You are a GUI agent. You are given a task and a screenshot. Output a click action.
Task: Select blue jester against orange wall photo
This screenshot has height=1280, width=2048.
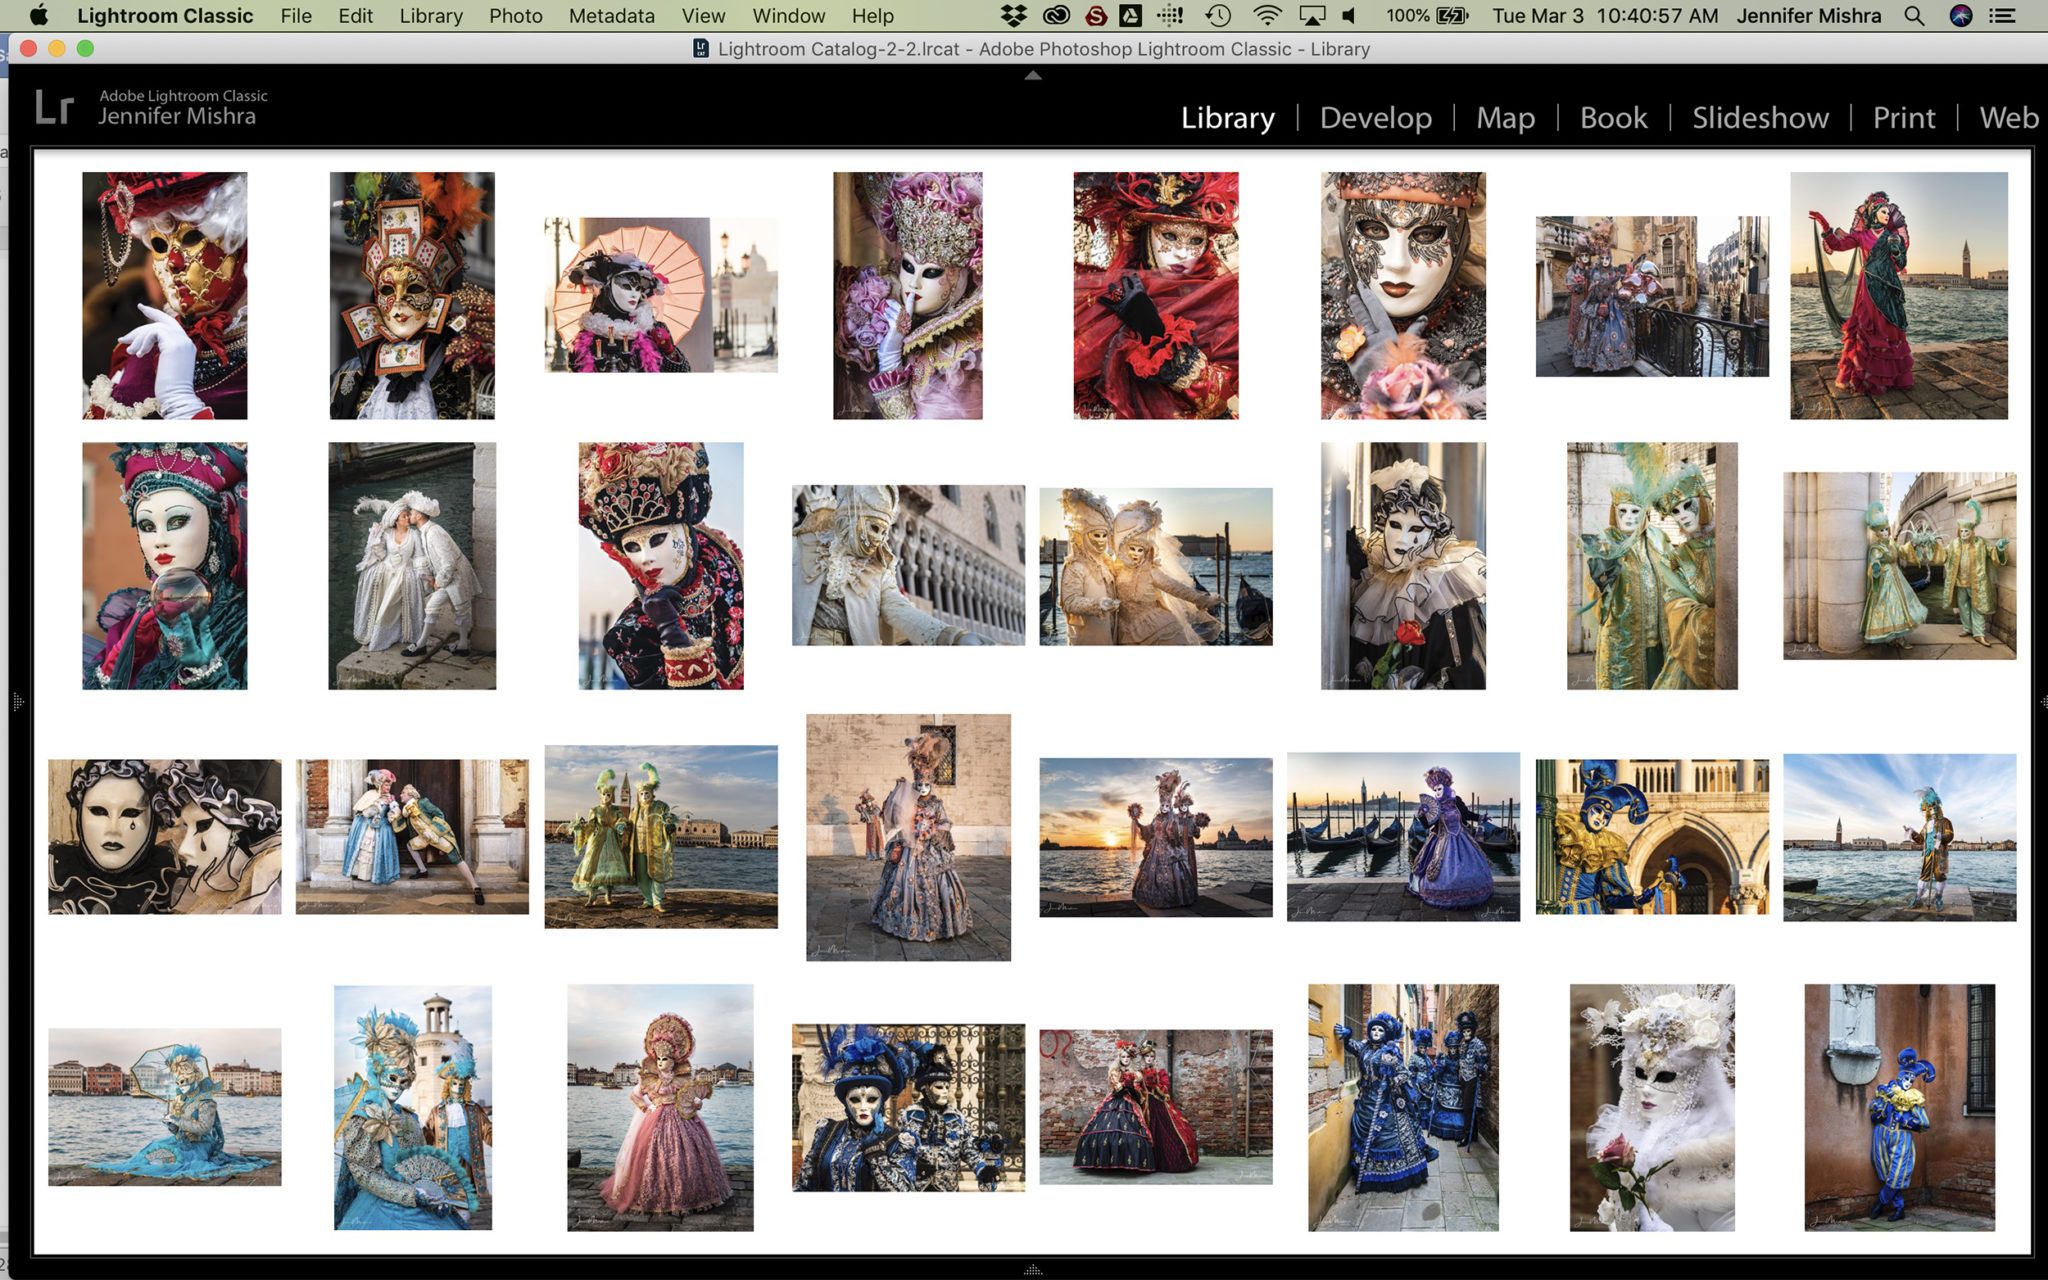[1899, 1107]
